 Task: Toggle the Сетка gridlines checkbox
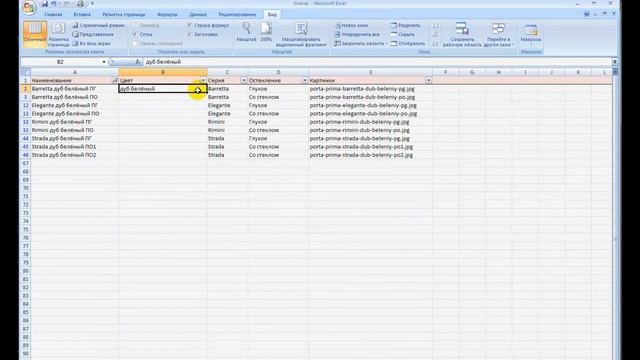135,34
